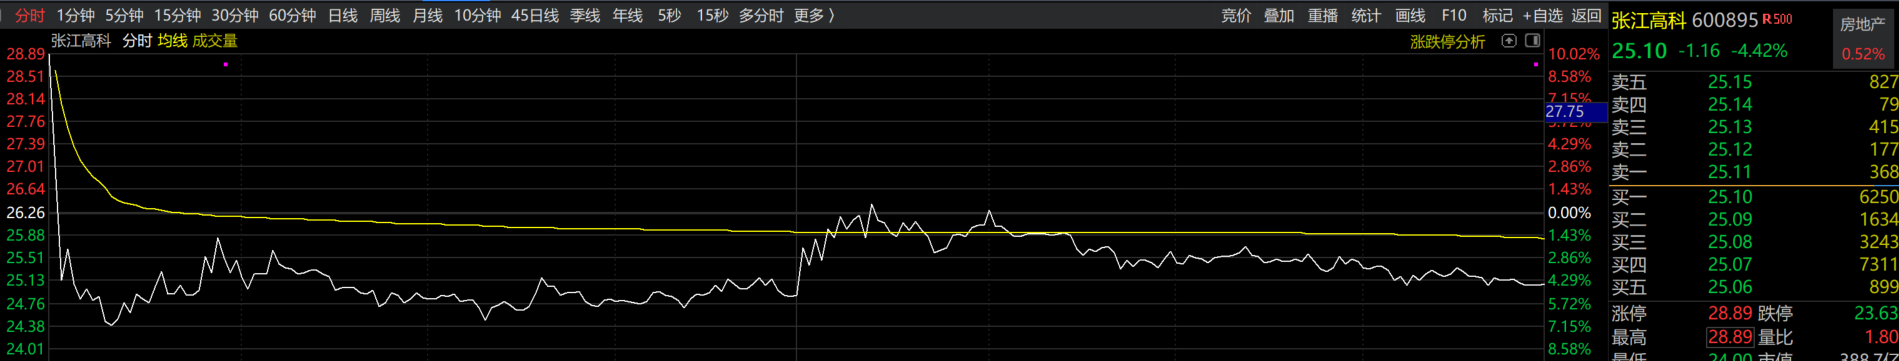Image resolution: width=1899 pixels, height=361 pixels.
Task: Click the 买五 bid price 25.06
Action: [x=1729, y=288]
